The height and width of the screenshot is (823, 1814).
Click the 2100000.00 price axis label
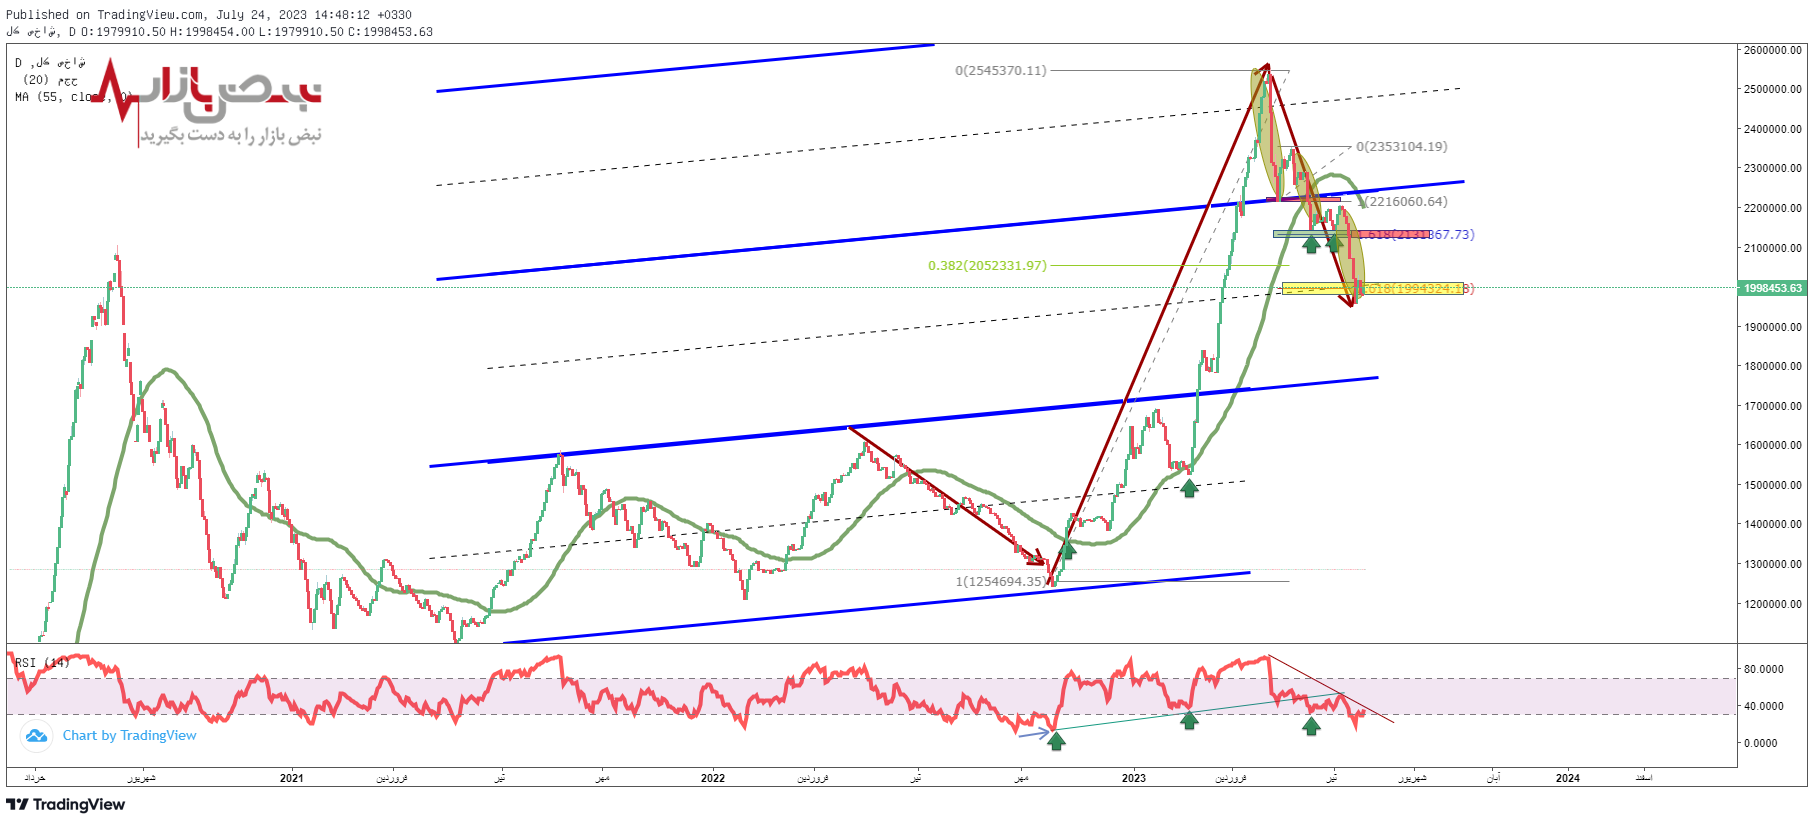click(x=1773, y=248)
